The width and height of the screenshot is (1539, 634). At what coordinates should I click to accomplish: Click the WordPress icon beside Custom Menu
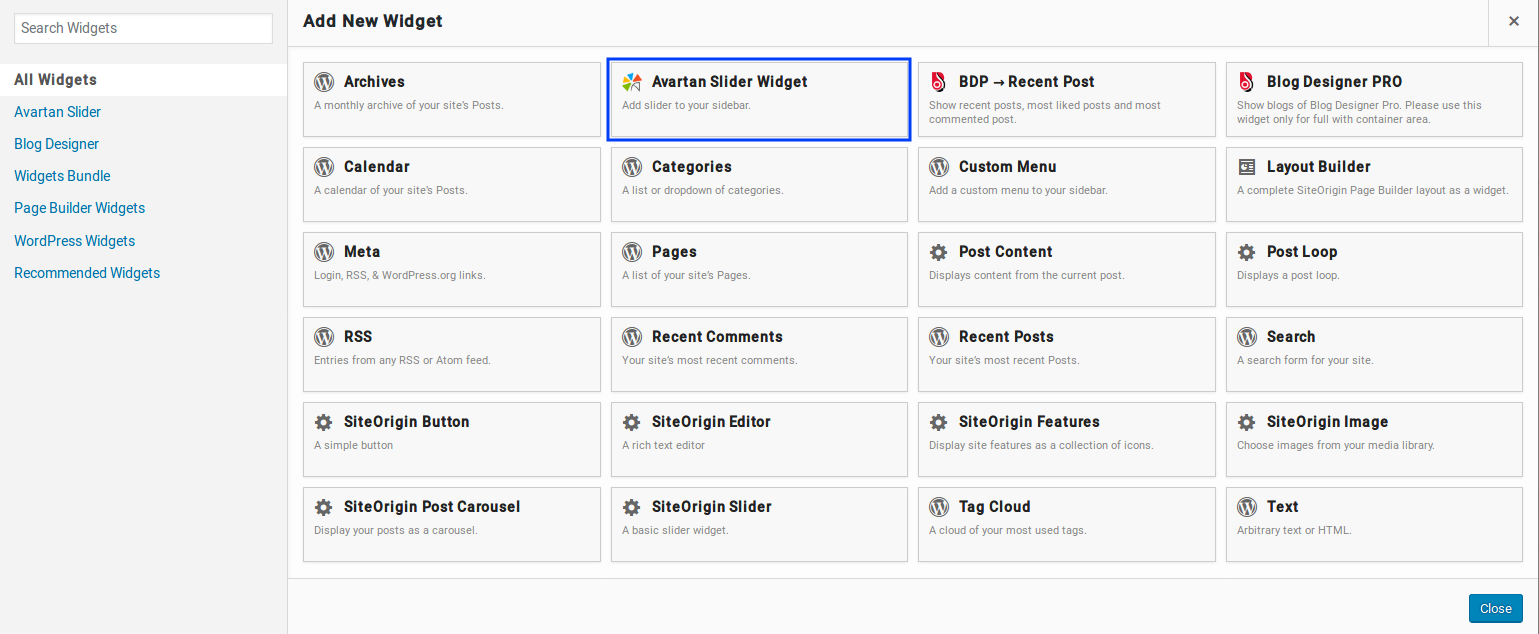click(x=939, y=167)
